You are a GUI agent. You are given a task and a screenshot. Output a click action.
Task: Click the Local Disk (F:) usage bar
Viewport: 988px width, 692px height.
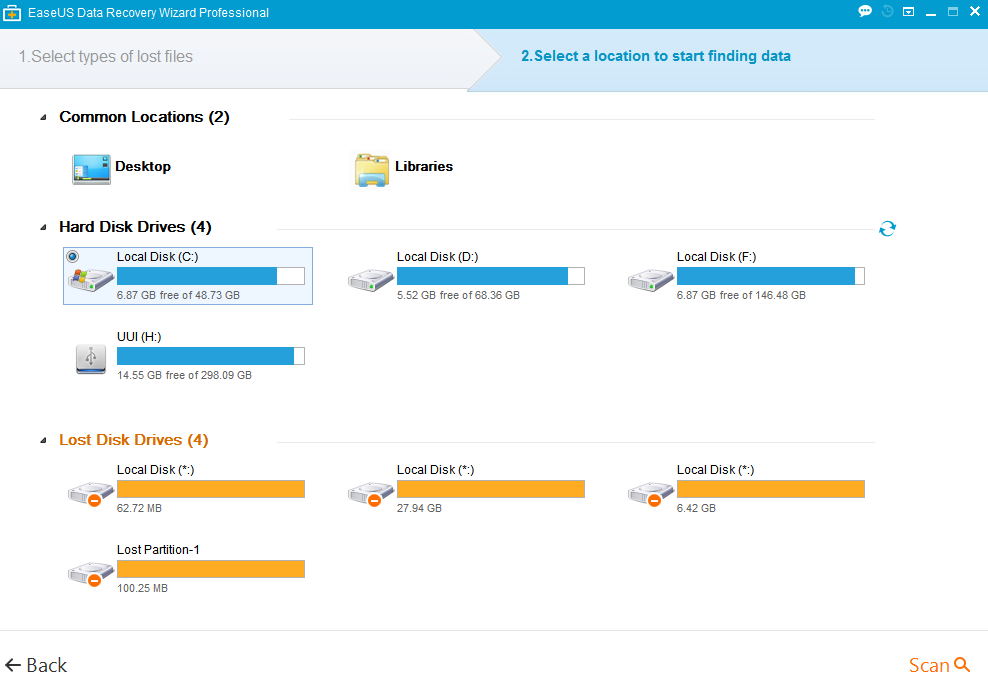click(x=771, y=276)
